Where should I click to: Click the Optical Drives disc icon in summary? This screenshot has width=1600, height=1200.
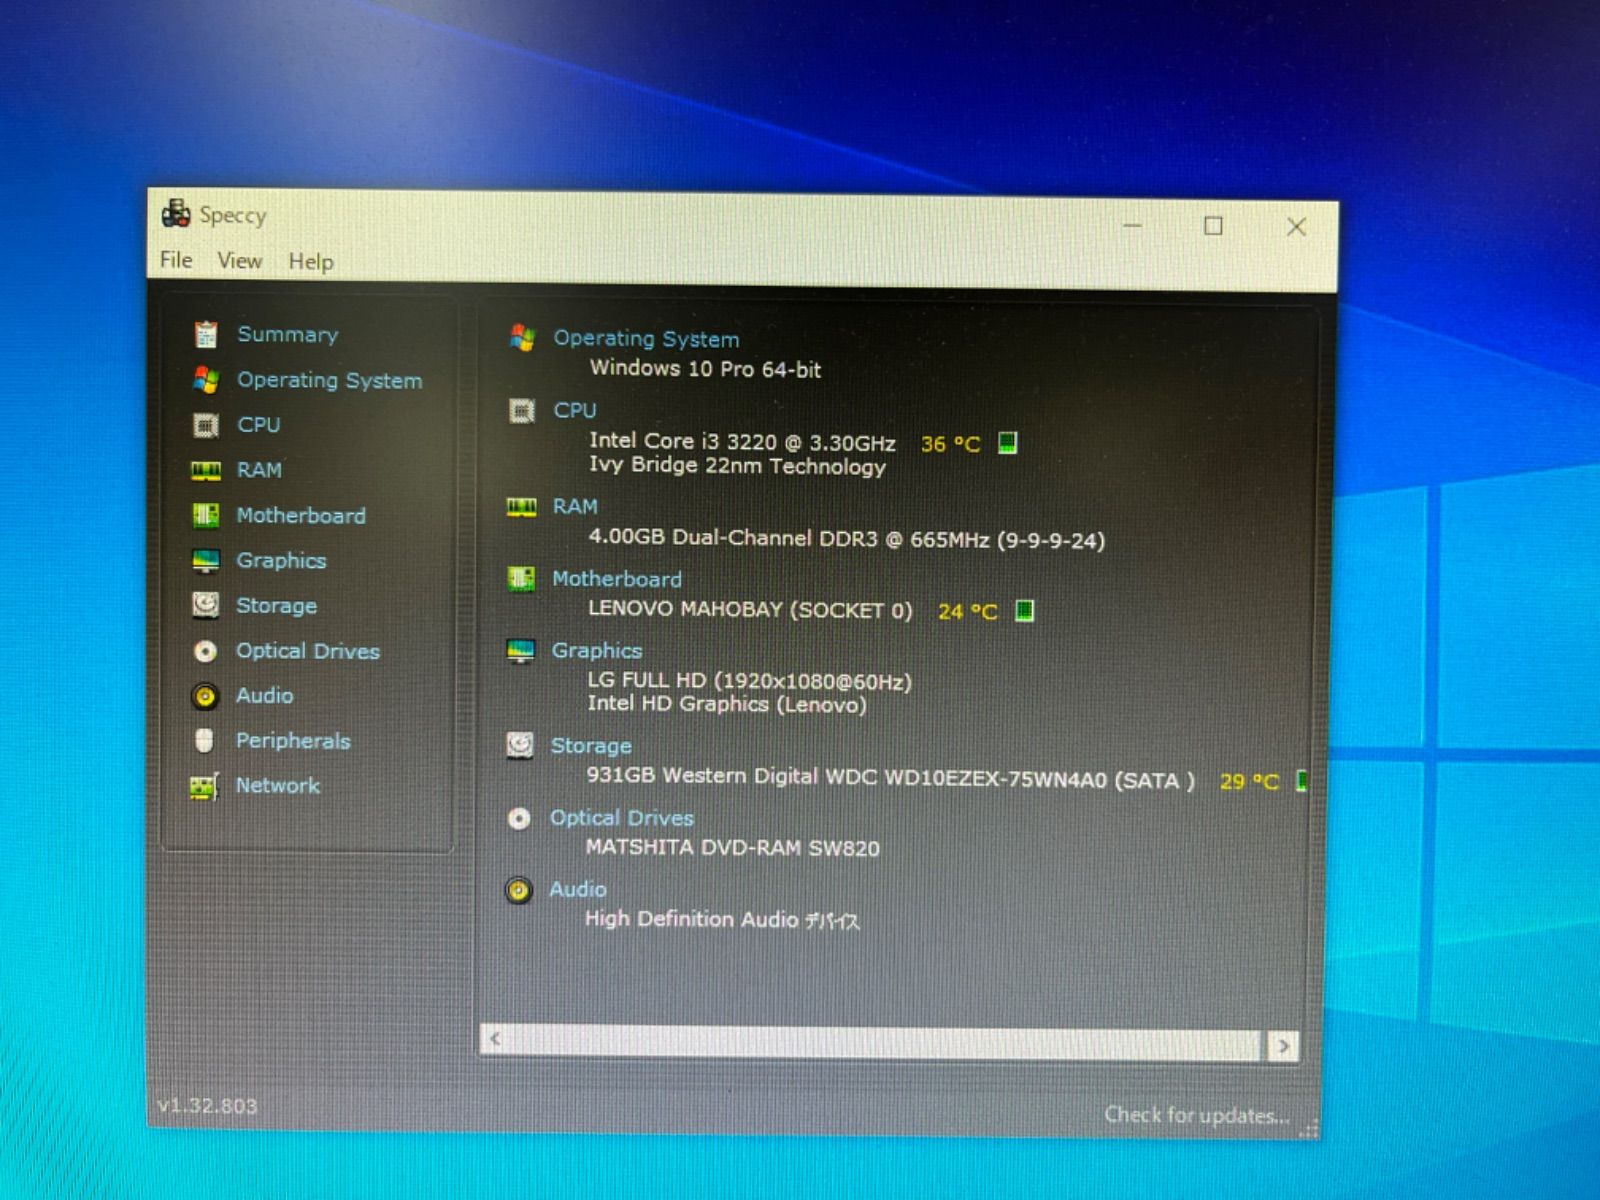pos(519,819)
